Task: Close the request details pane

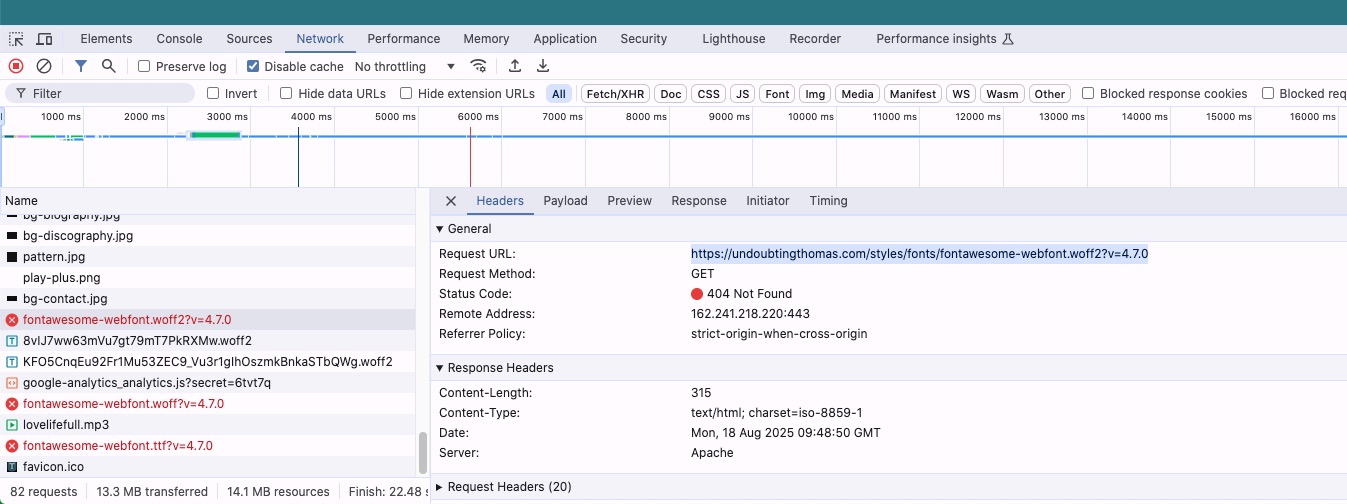Action: coord(450,201)
